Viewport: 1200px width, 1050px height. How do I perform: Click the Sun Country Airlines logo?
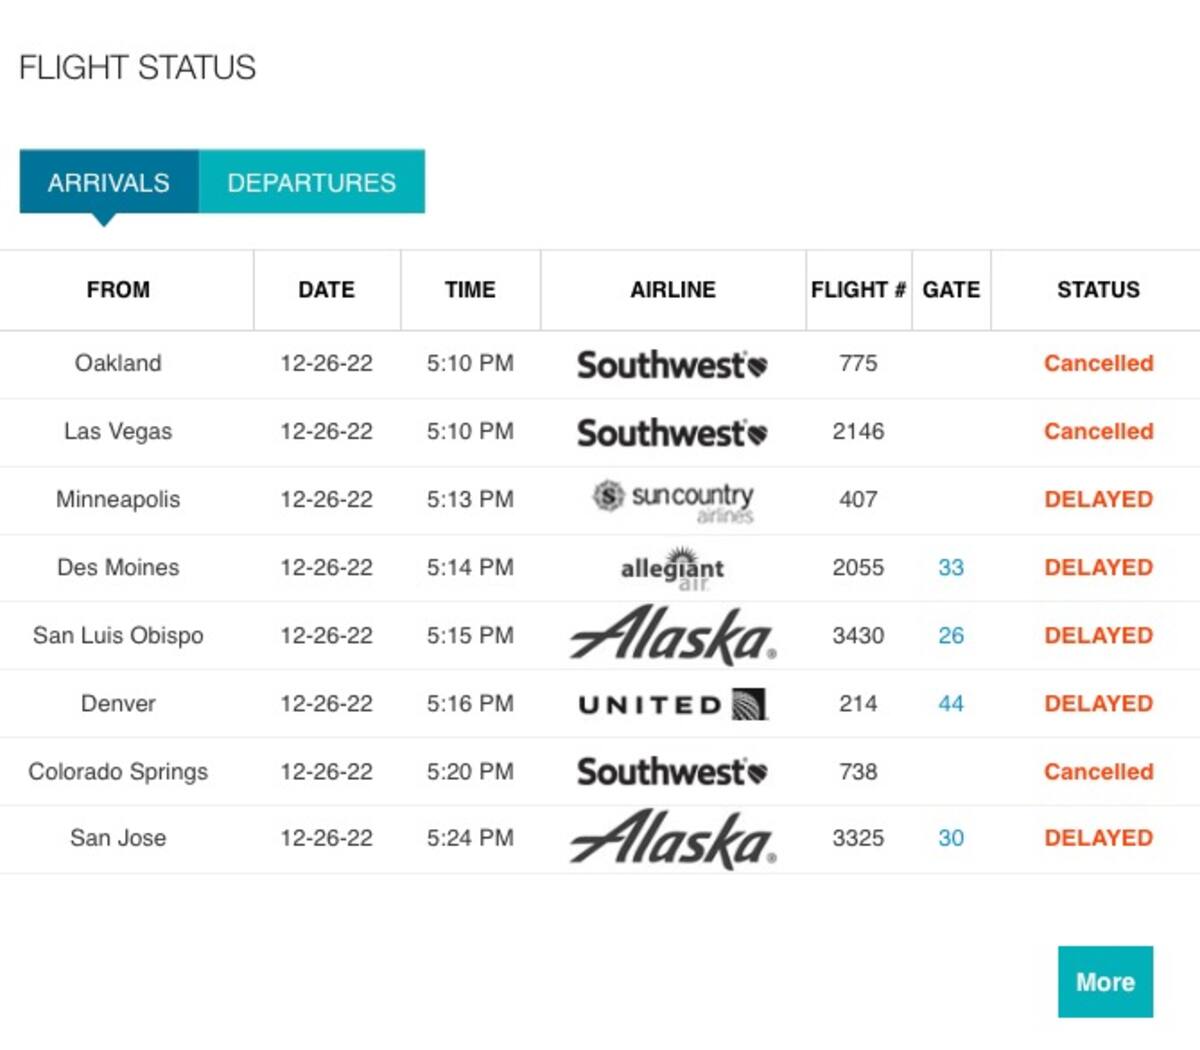673,501
